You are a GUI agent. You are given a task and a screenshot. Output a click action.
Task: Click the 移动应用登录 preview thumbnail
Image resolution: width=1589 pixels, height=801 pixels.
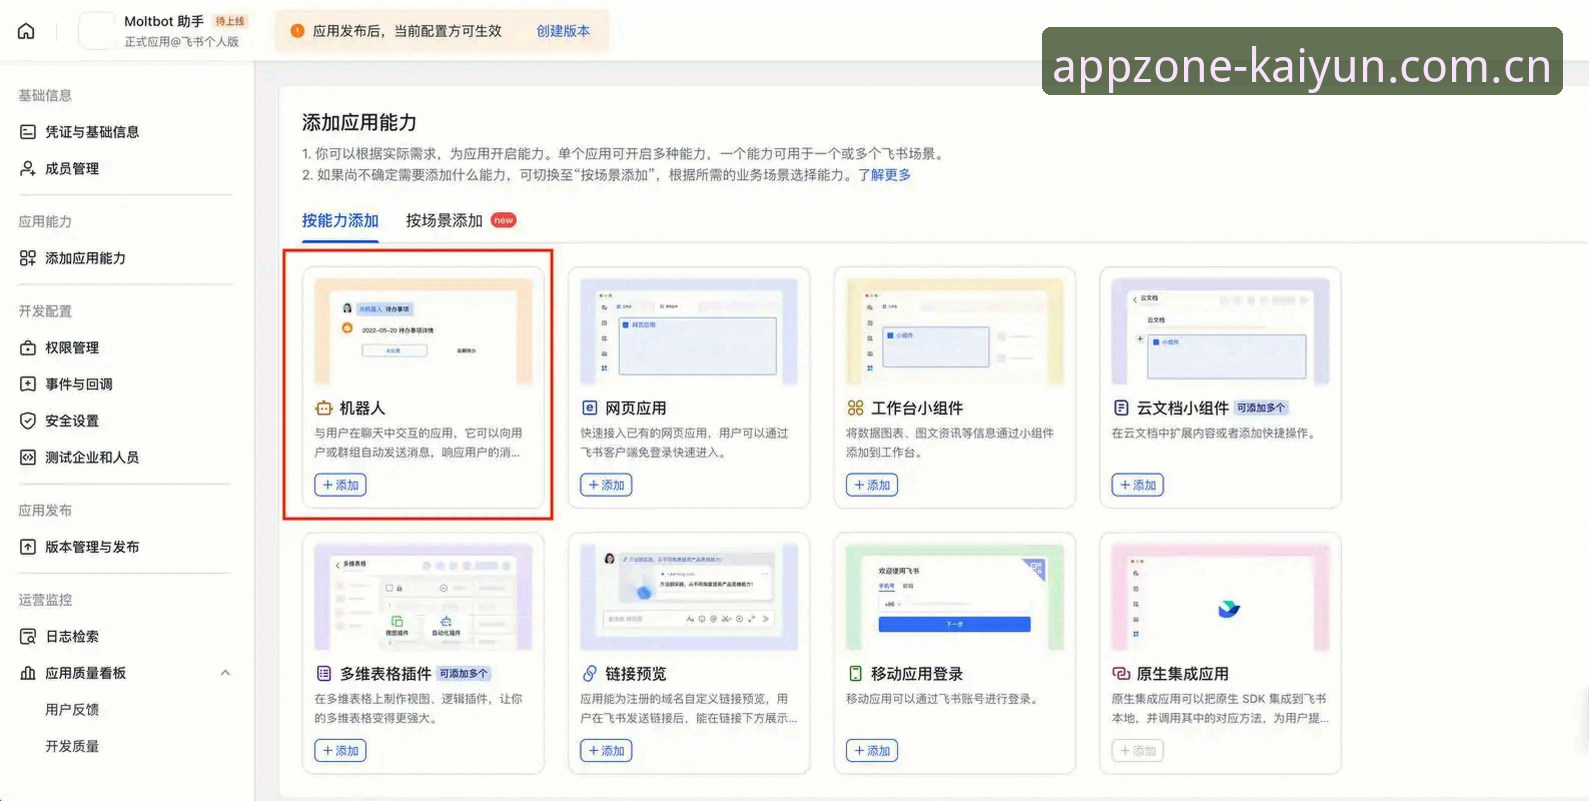pos(955,598)
